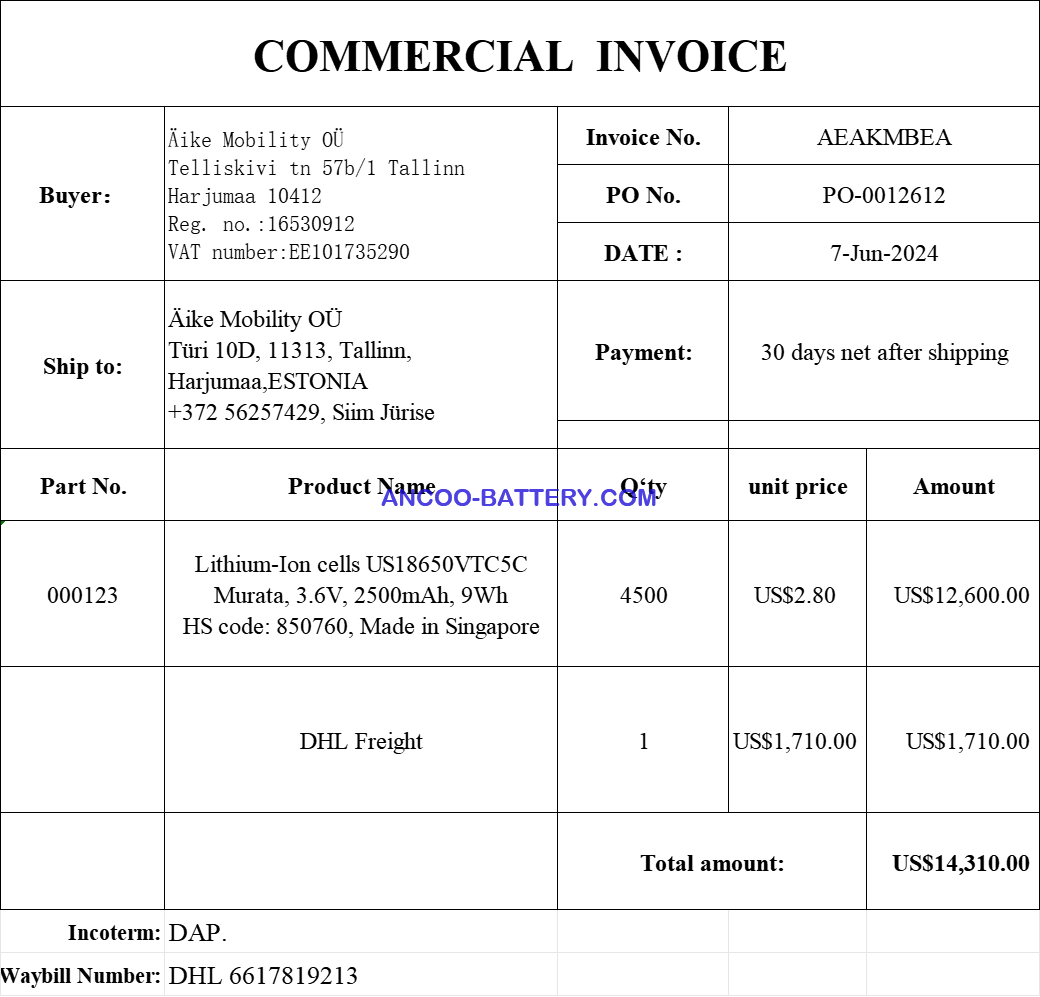The width and height of the screenshot is (1040, 997).
Task: Select the Buyer: label cell
Action: tap(82, 194)
